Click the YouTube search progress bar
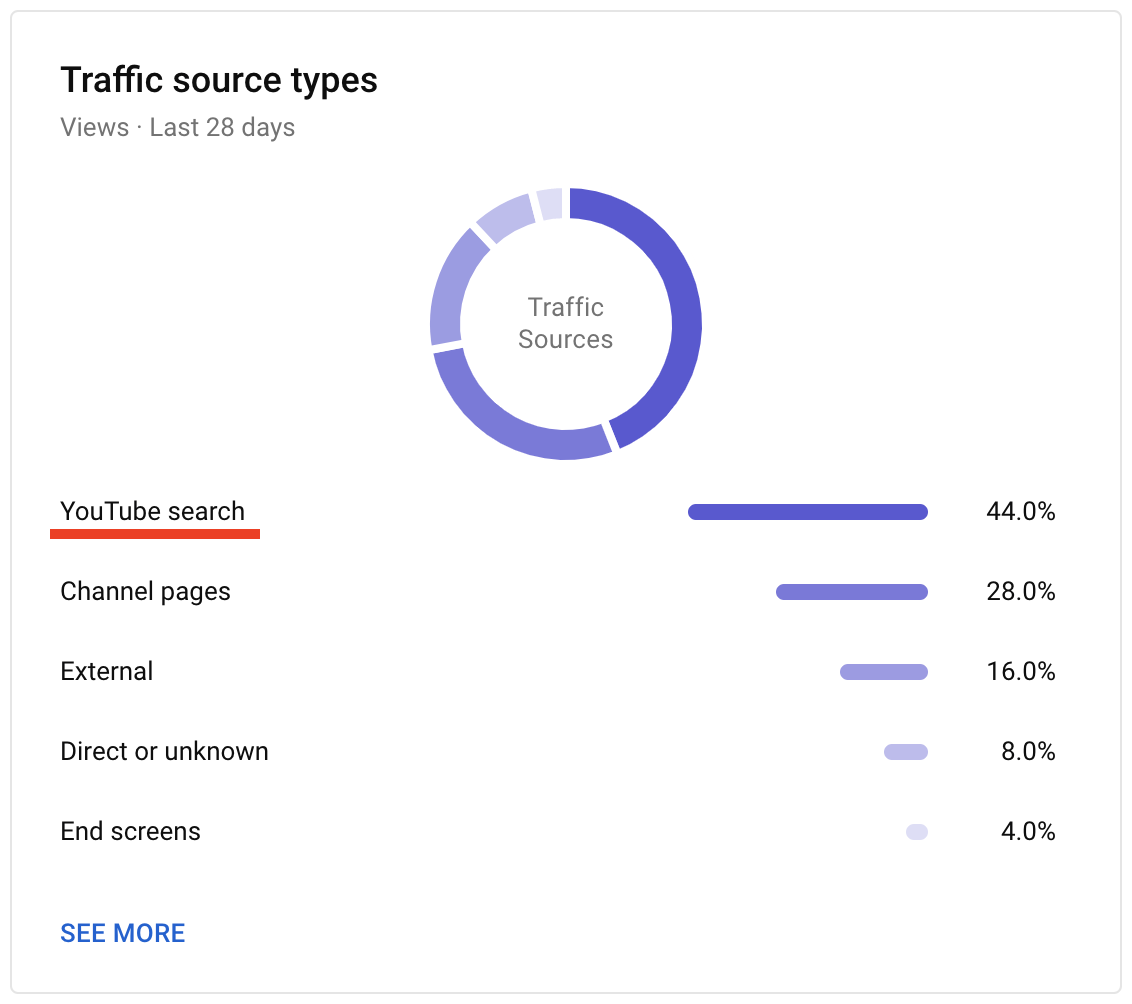This screenshot has height=1004, width=1132. click(808, 512)
